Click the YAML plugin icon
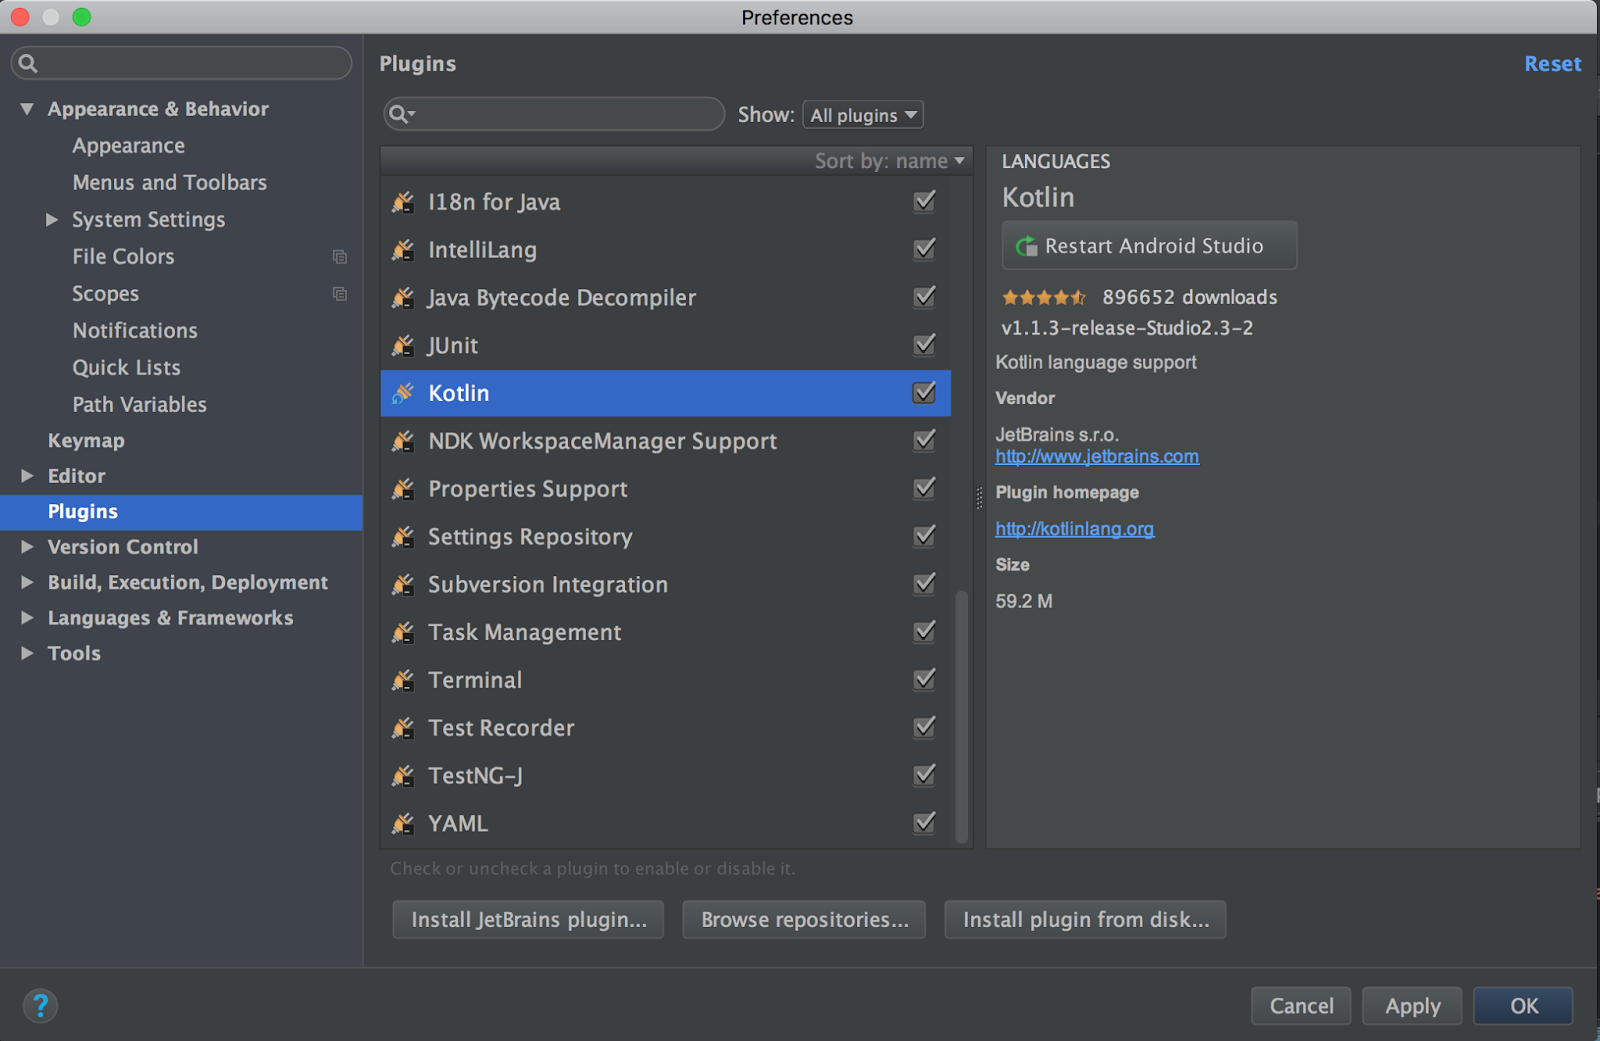The height and width of the screenshot is (1041, 1600). 403,823
